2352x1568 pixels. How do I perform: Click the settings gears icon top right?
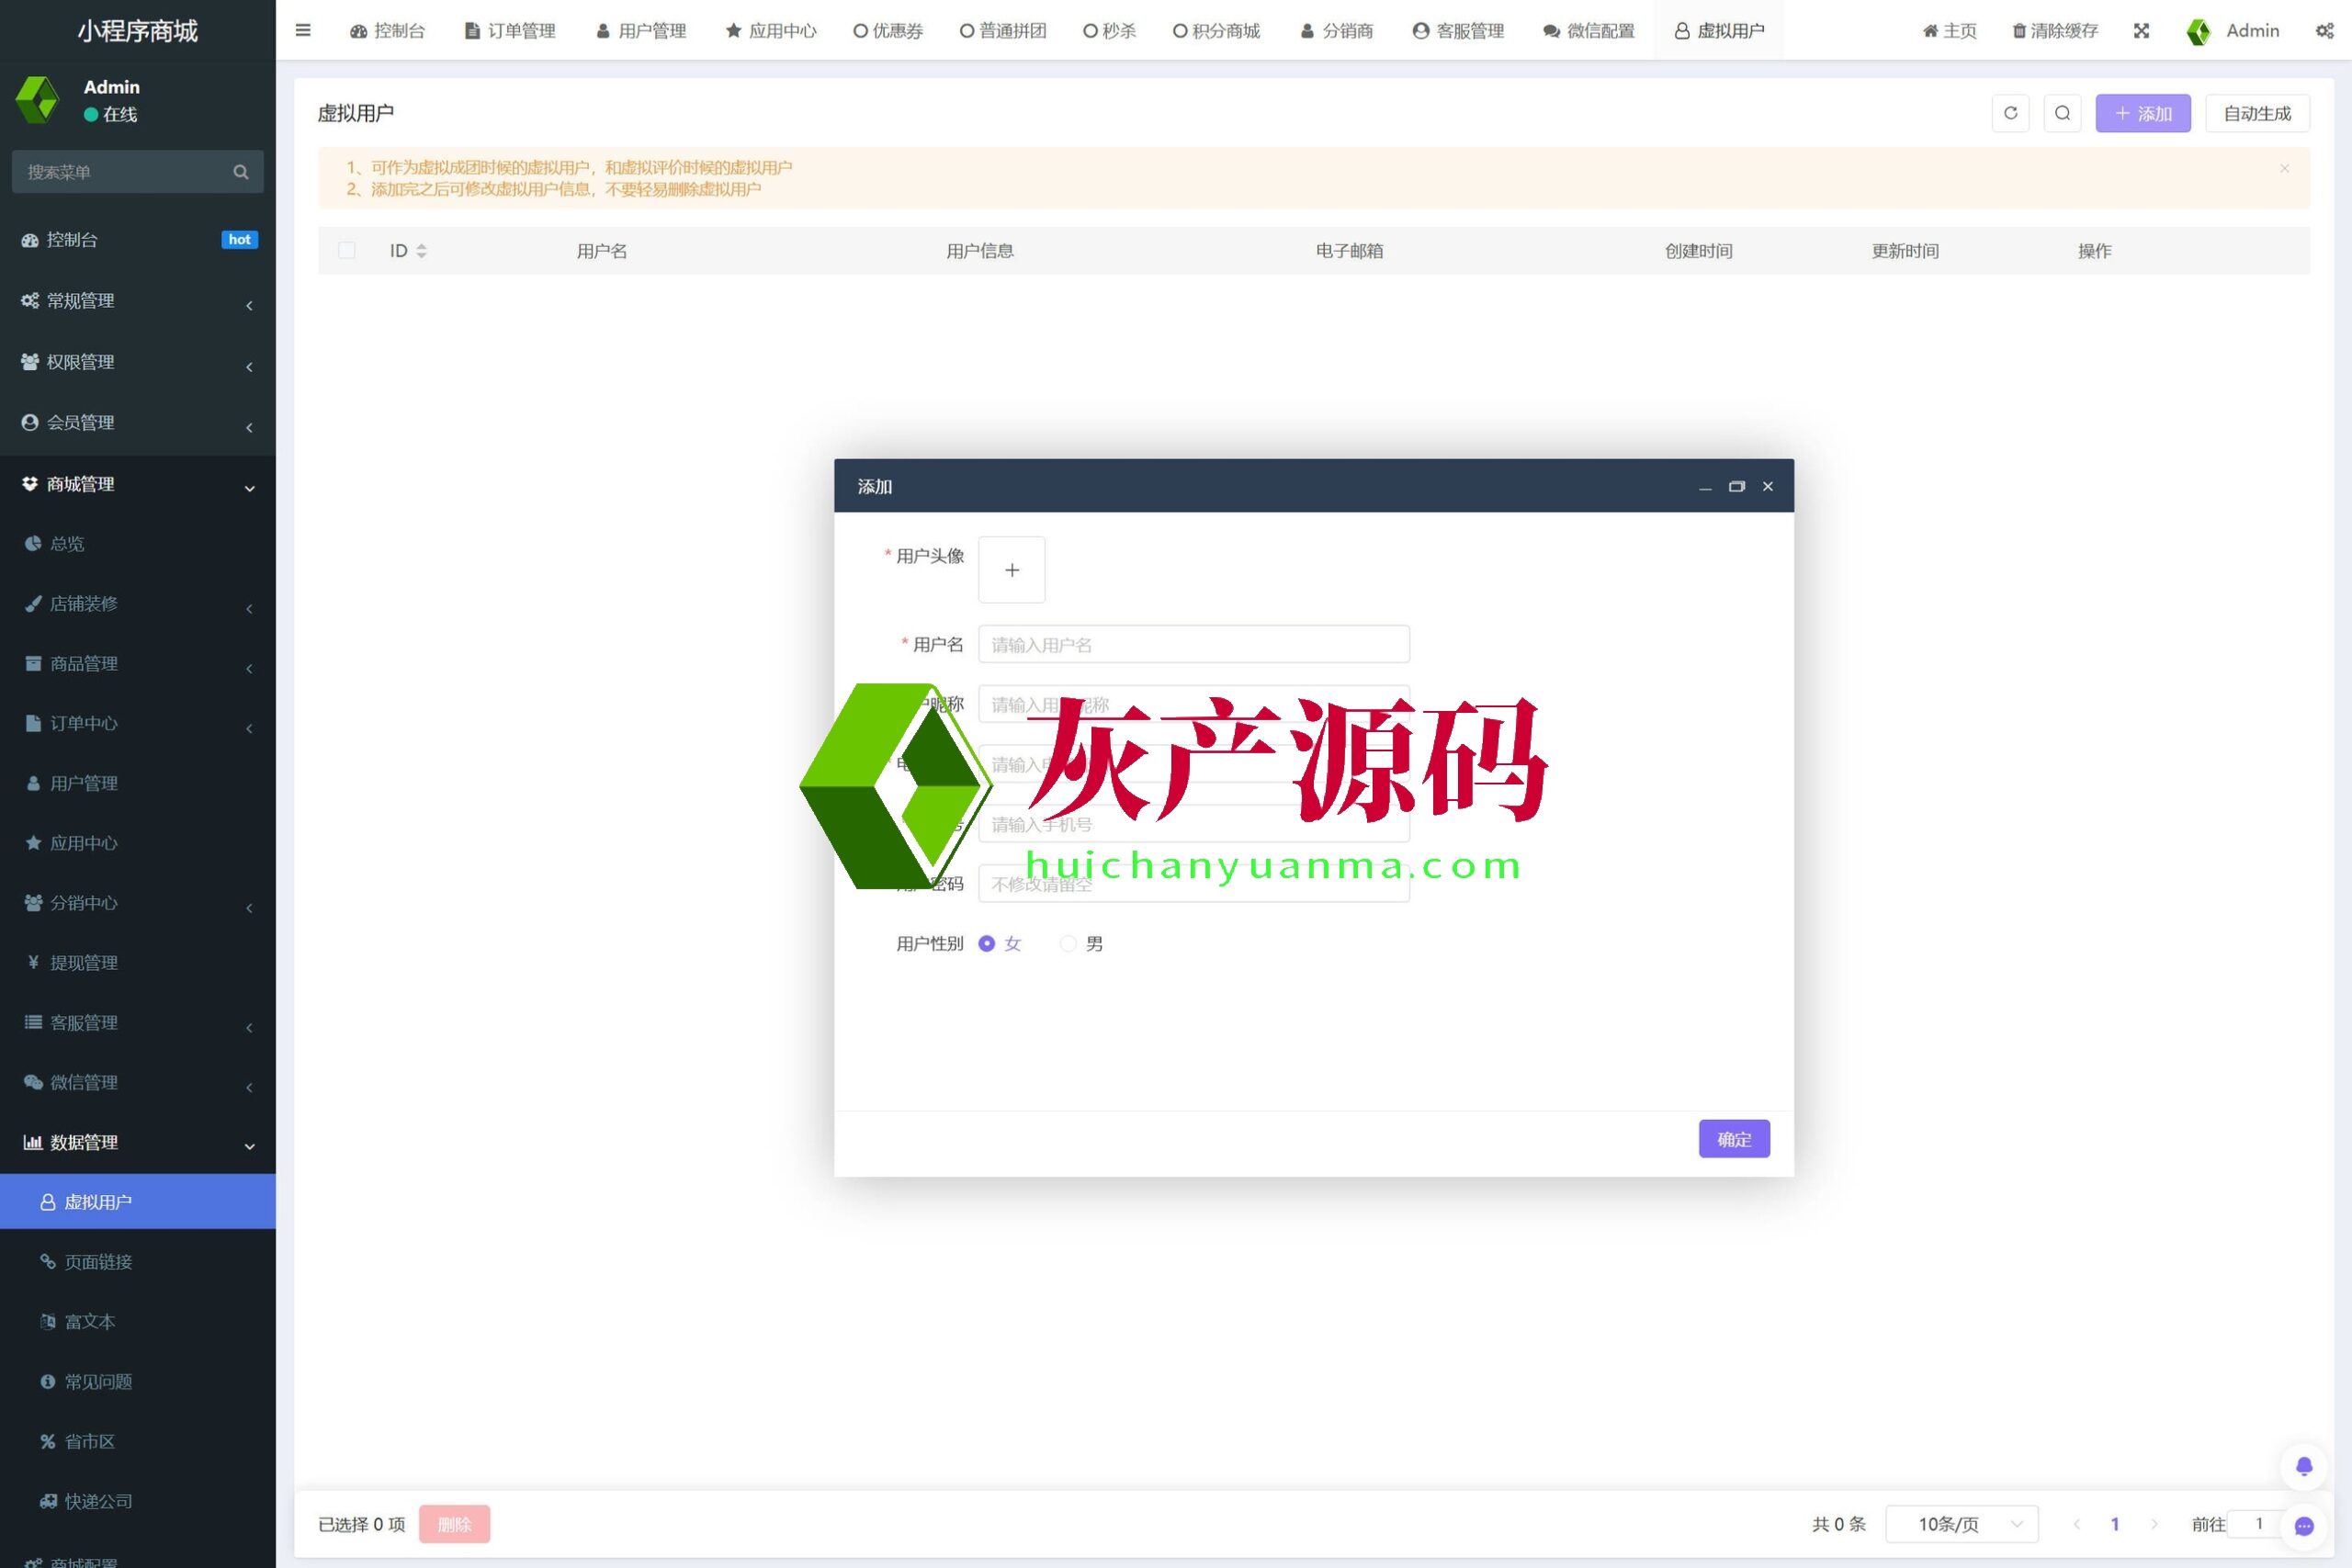(x=2324, y=30)
